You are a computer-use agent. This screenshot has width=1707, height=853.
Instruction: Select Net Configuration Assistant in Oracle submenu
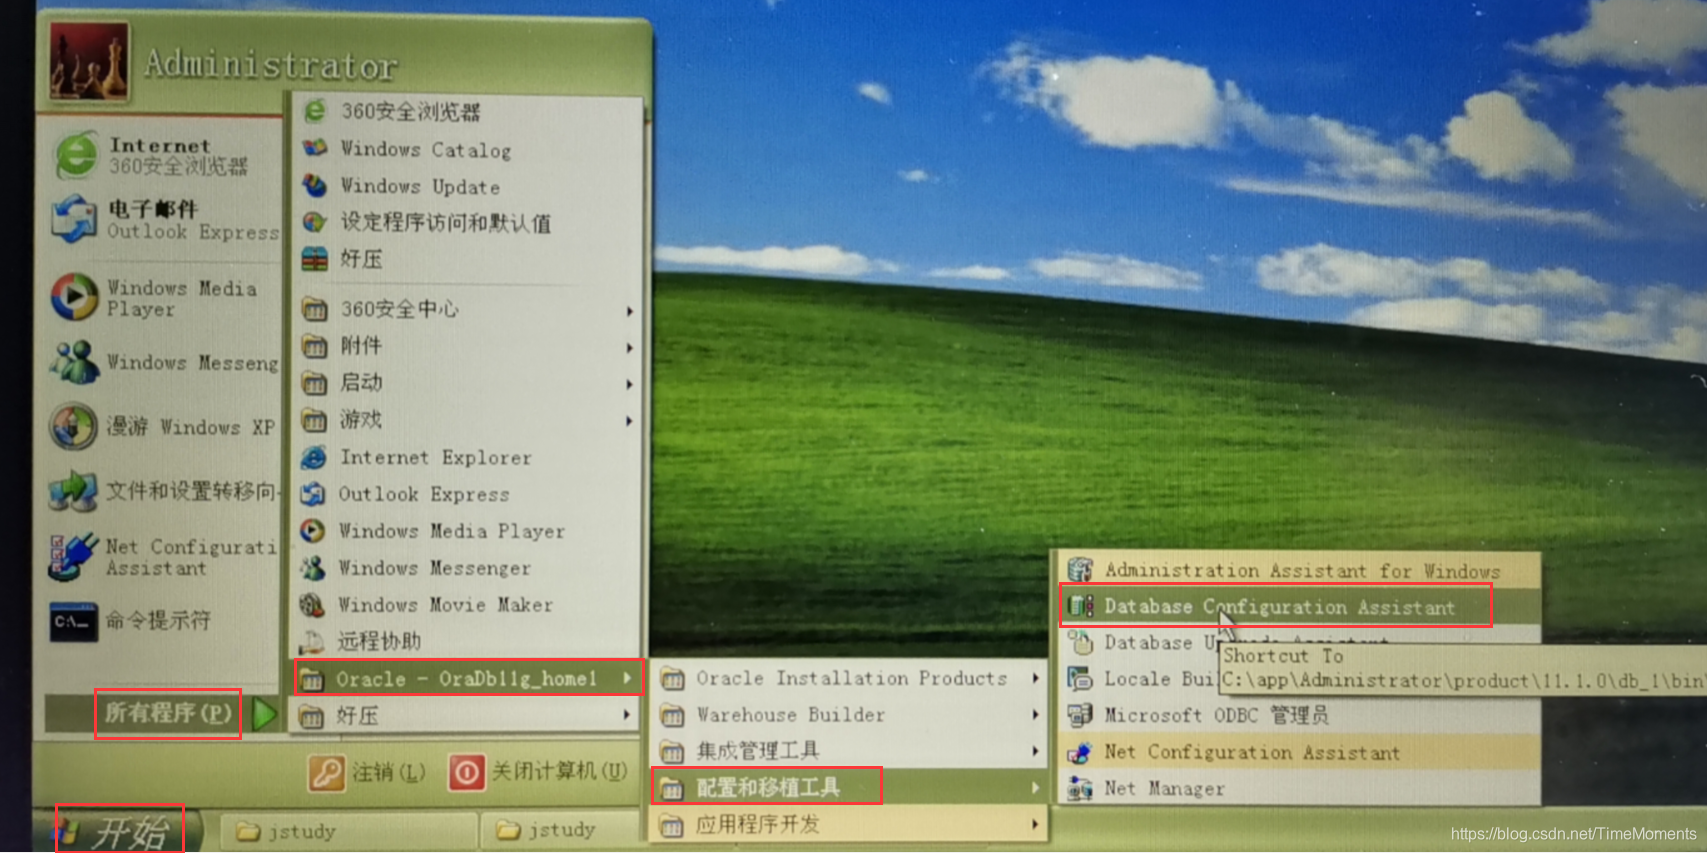coord(1300,752)
